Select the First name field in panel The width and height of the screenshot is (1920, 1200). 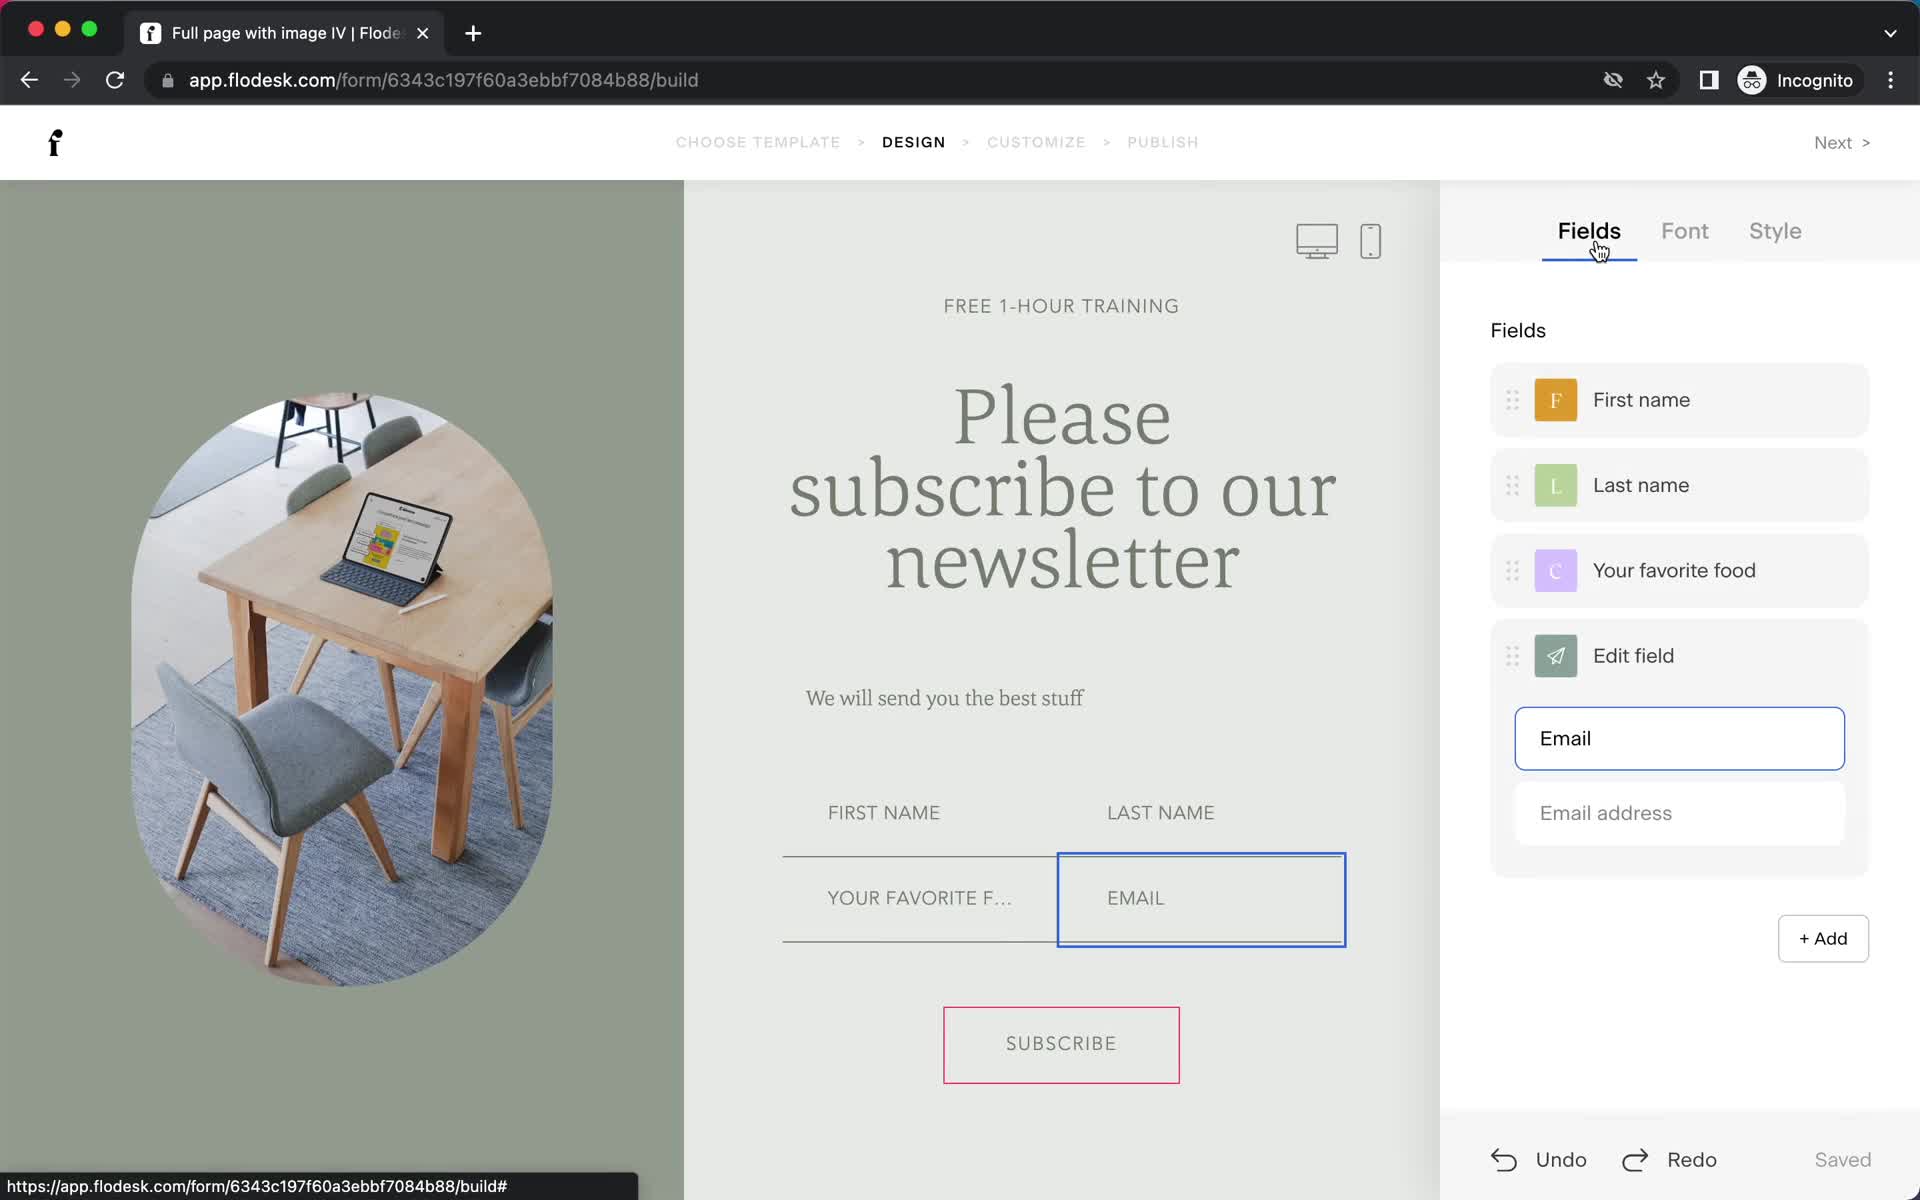point(1679,400)
